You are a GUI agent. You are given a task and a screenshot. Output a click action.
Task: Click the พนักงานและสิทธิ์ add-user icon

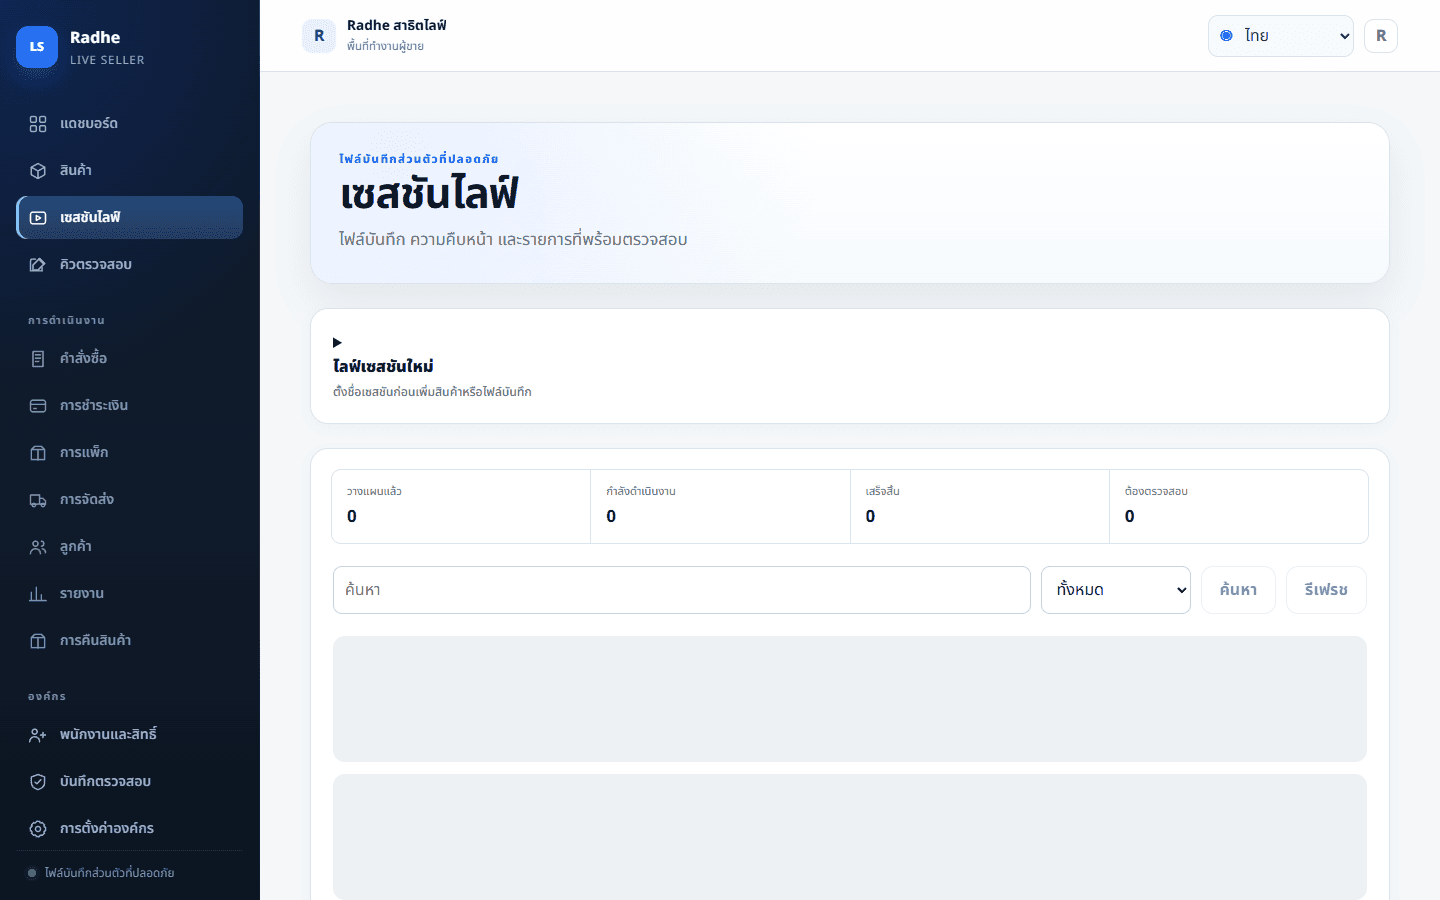pyautogui.click(x=38, y=735)
